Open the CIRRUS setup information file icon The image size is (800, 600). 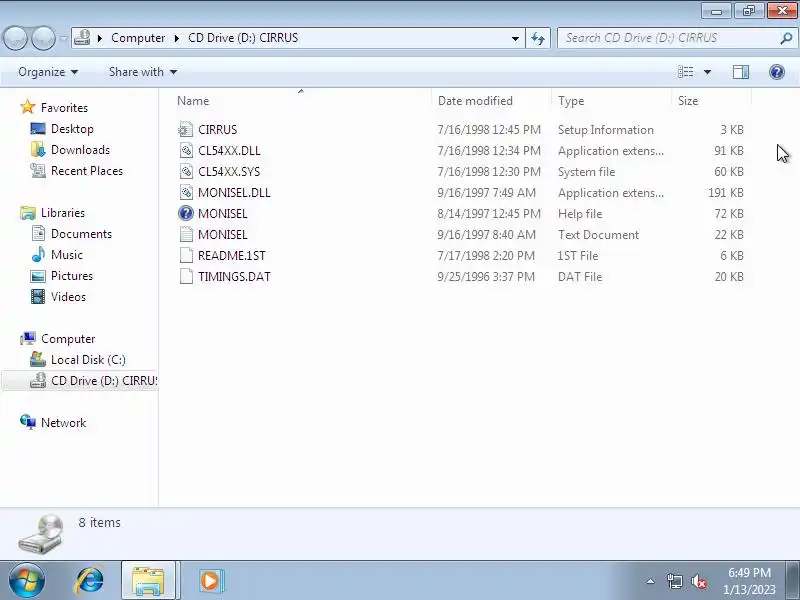[186, 130]
